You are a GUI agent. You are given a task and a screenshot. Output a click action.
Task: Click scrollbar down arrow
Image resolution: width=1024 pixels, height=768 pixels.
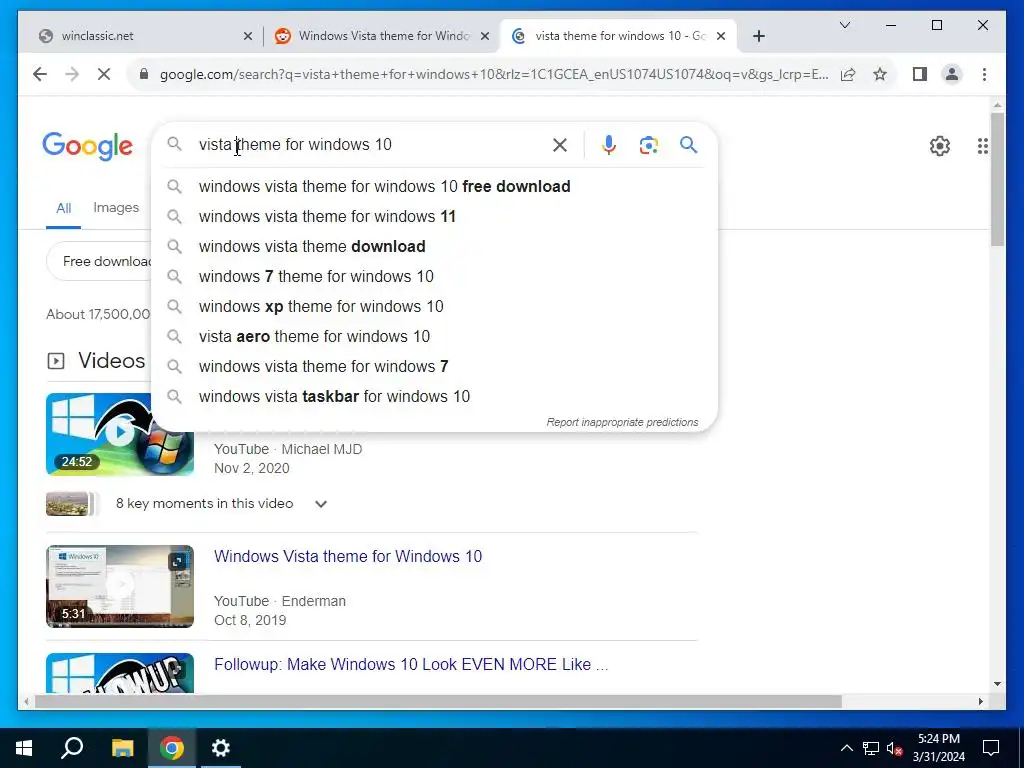click(x=997, y=684)
